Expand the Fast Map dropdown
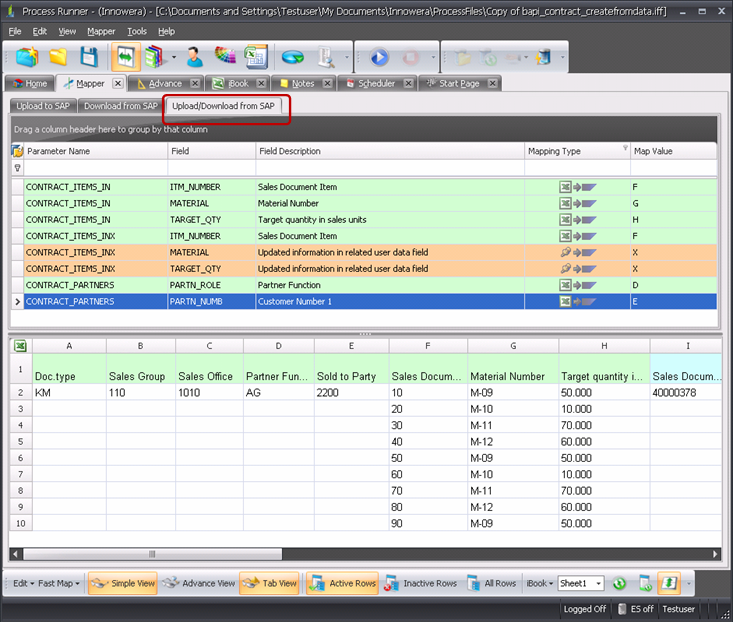736x622 pixels. click(60, 583)
